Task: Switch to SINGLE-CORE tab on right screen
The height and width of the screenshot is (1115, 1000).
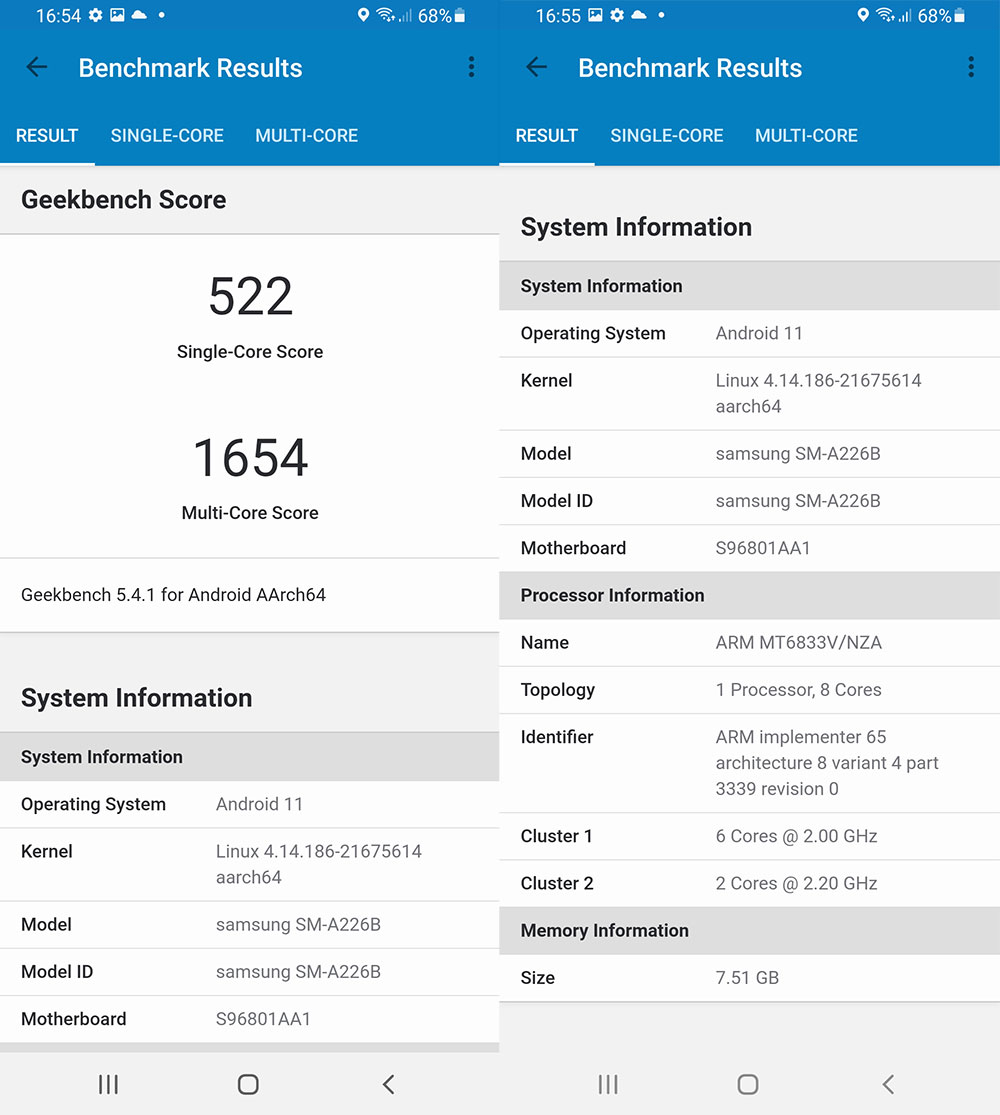Action: (x=667, y=136)
